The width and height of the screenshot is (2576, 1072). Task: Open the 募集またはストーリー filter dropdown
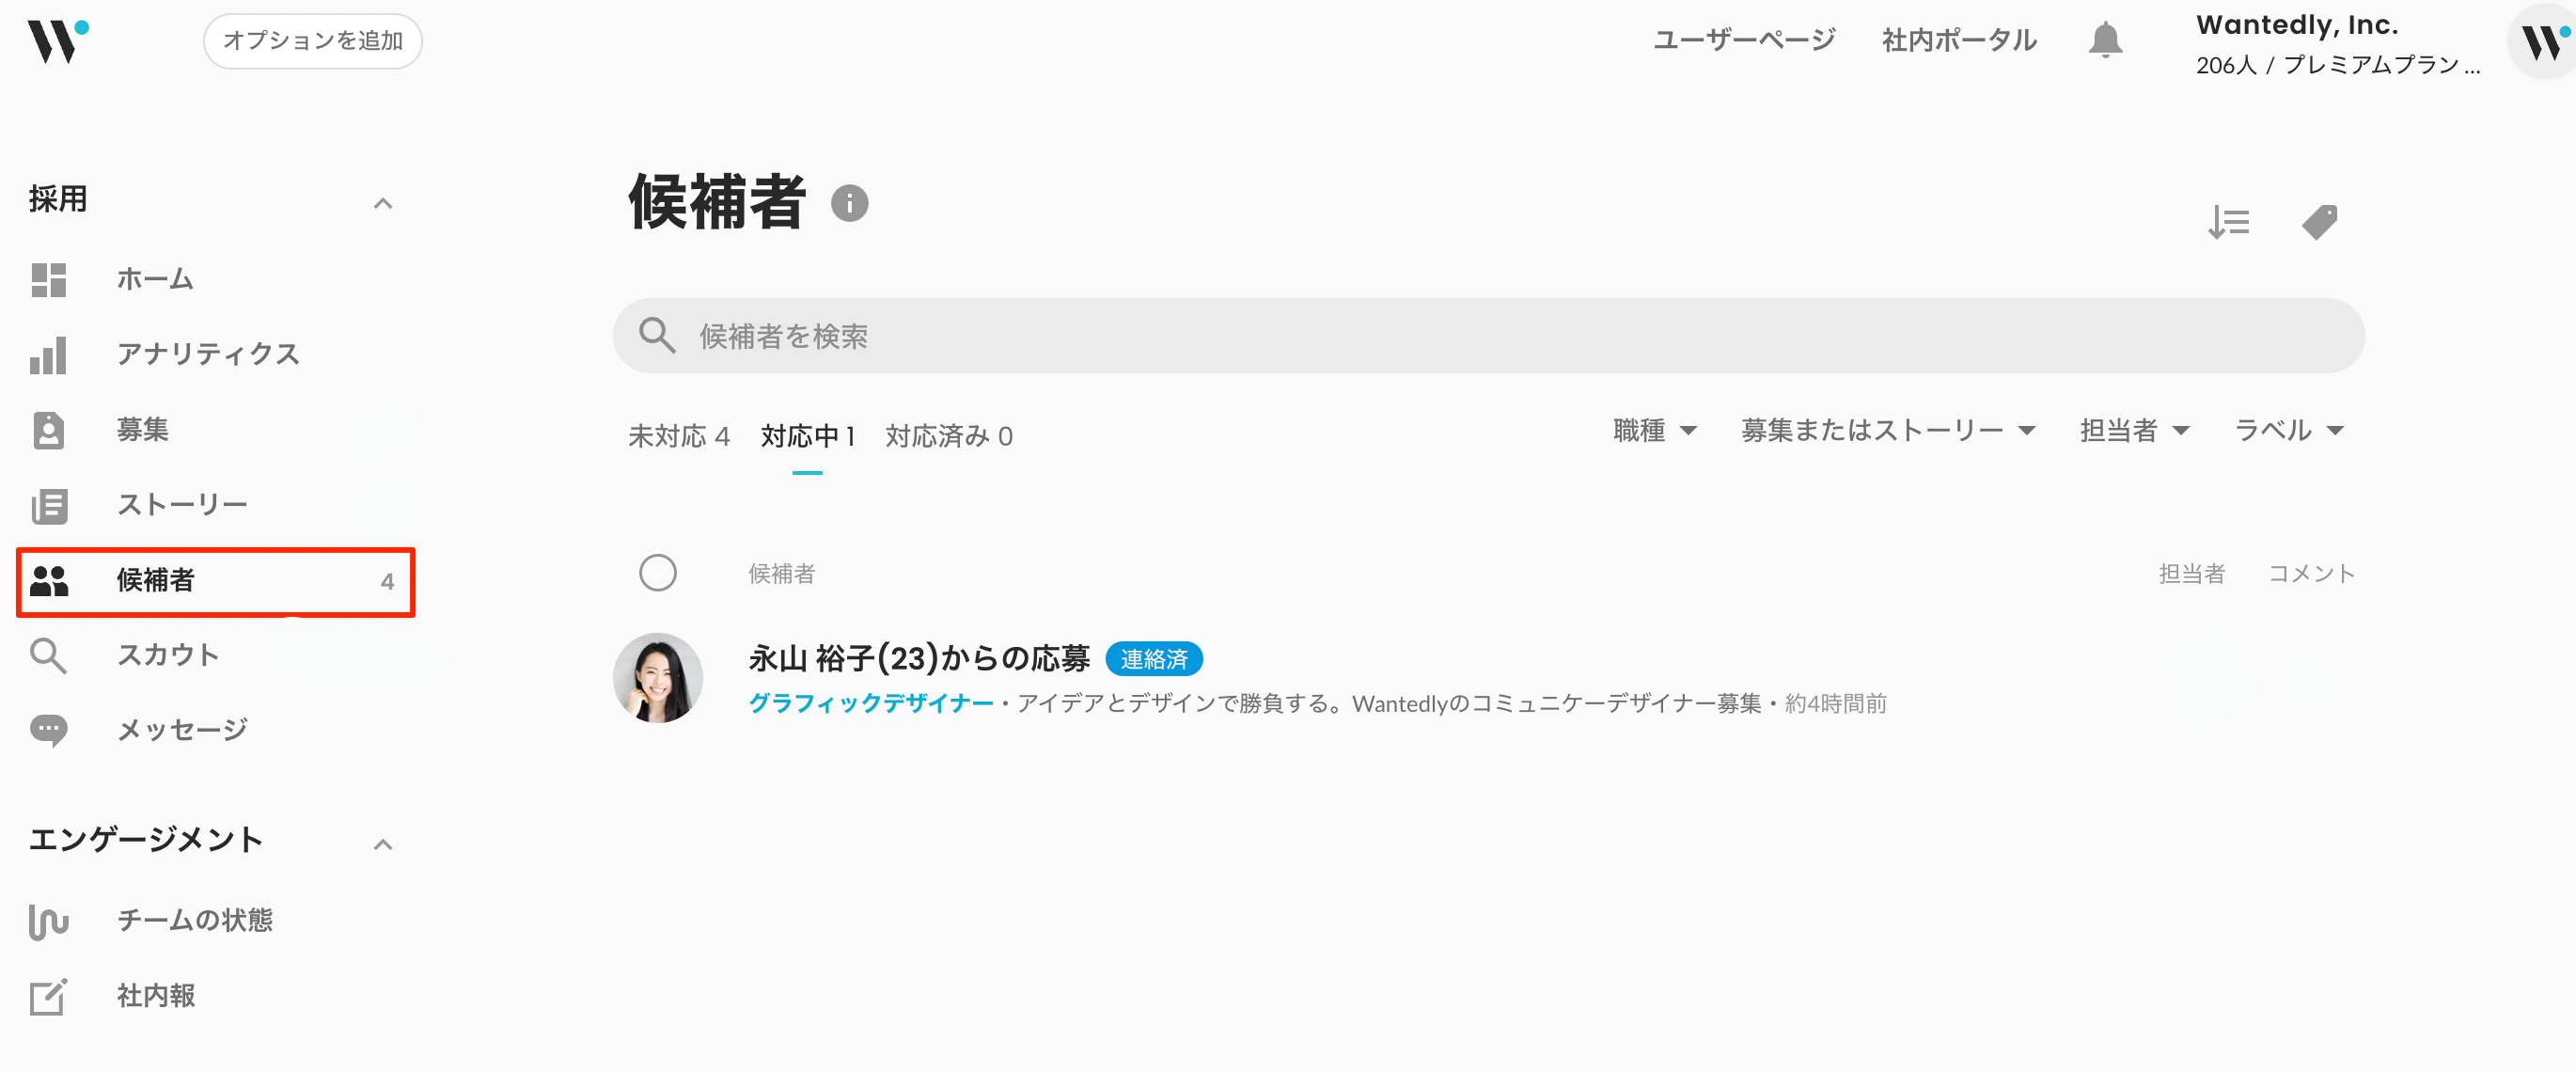click(1887, 431)
